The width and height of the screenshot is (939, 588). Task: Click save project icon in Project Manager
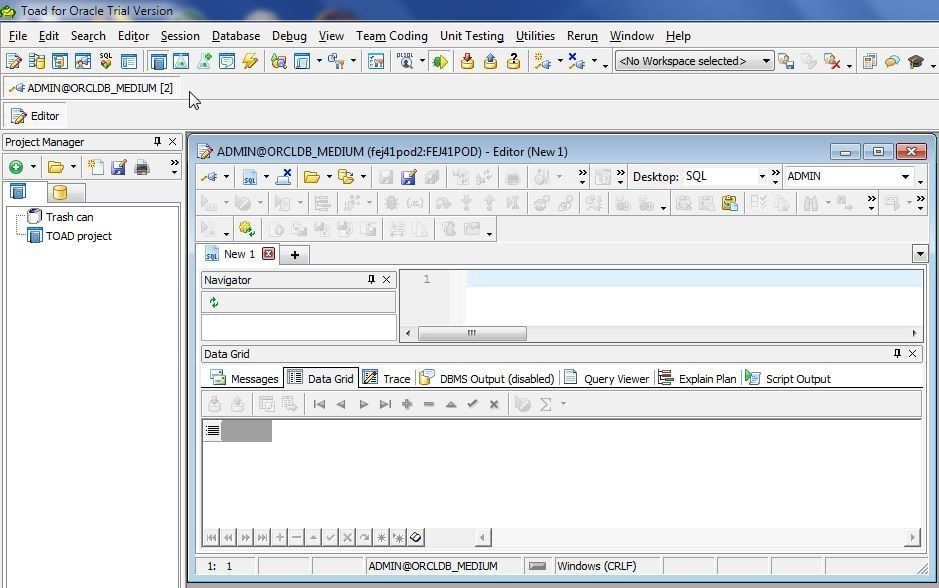pyautogui.click(x=119, y=167)
